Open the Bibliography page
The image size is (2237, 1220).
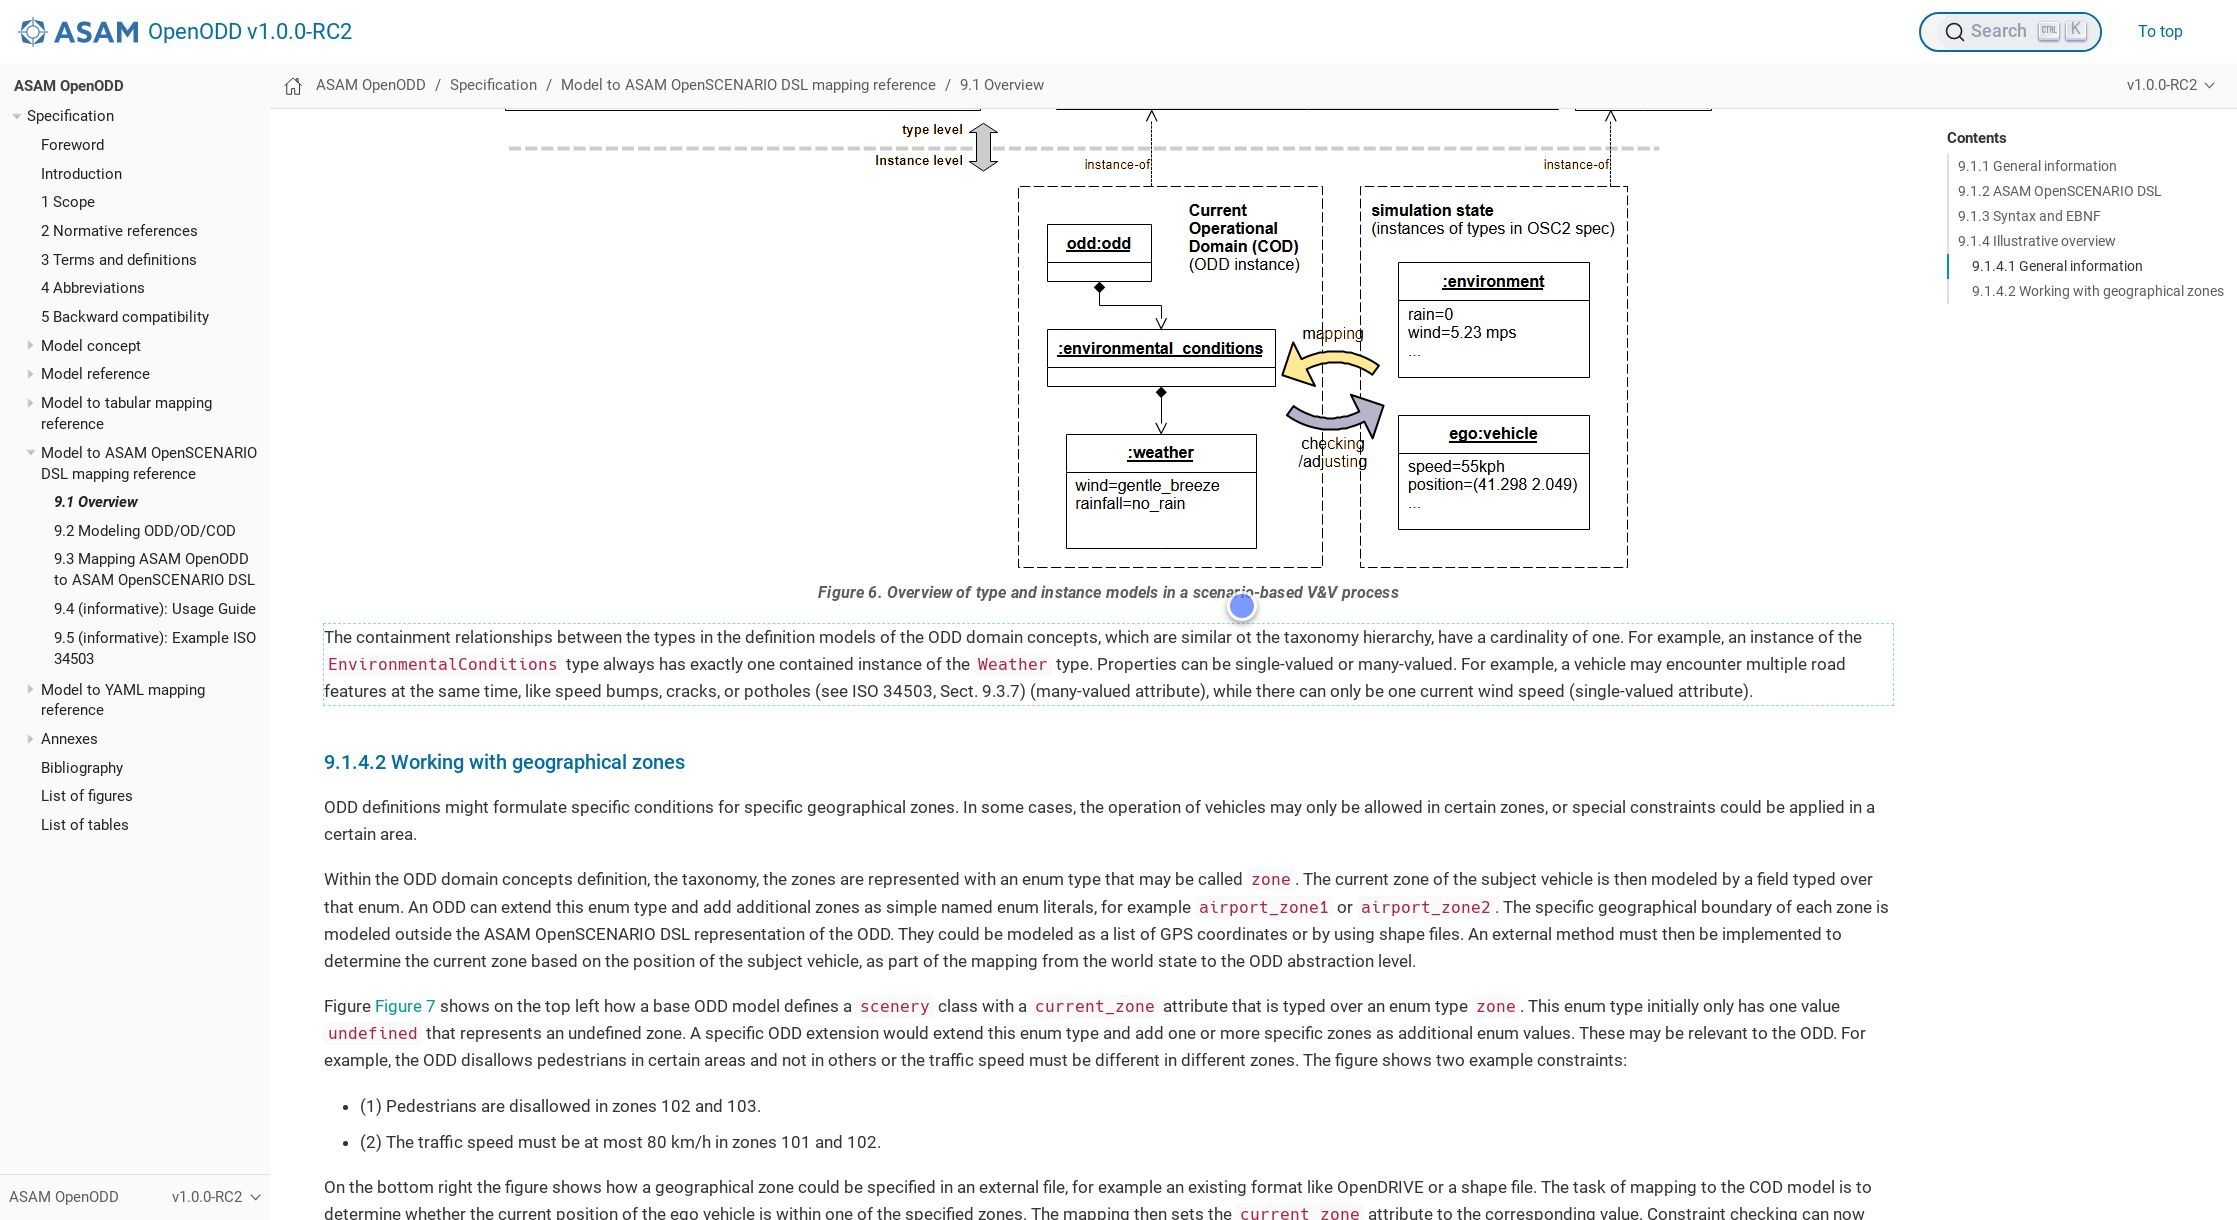point(82,768)
